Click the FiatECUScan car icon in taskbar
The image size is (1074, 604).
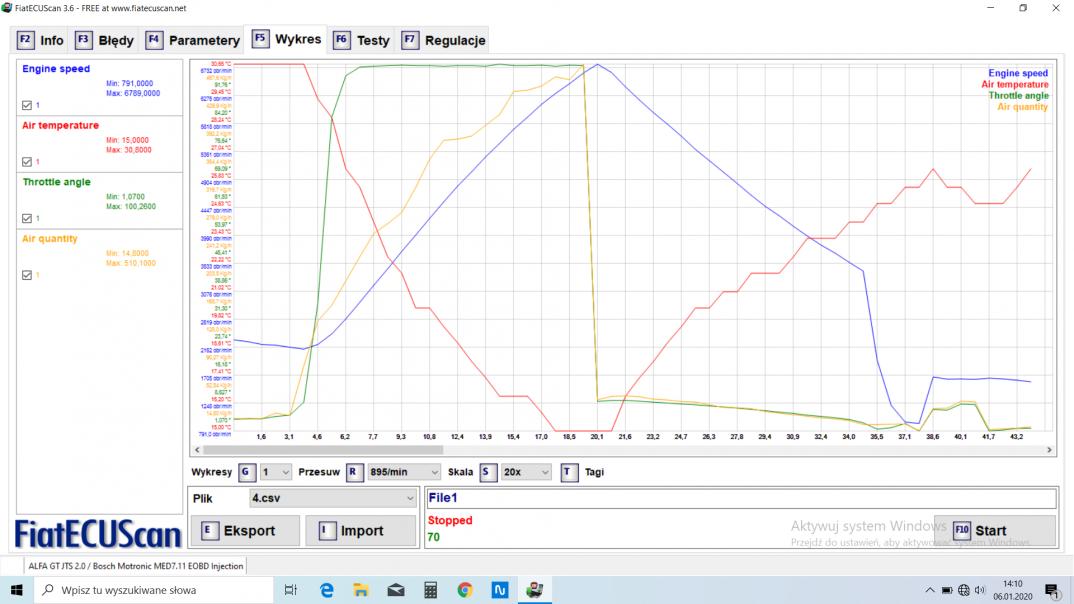click(x=534, y=590)
